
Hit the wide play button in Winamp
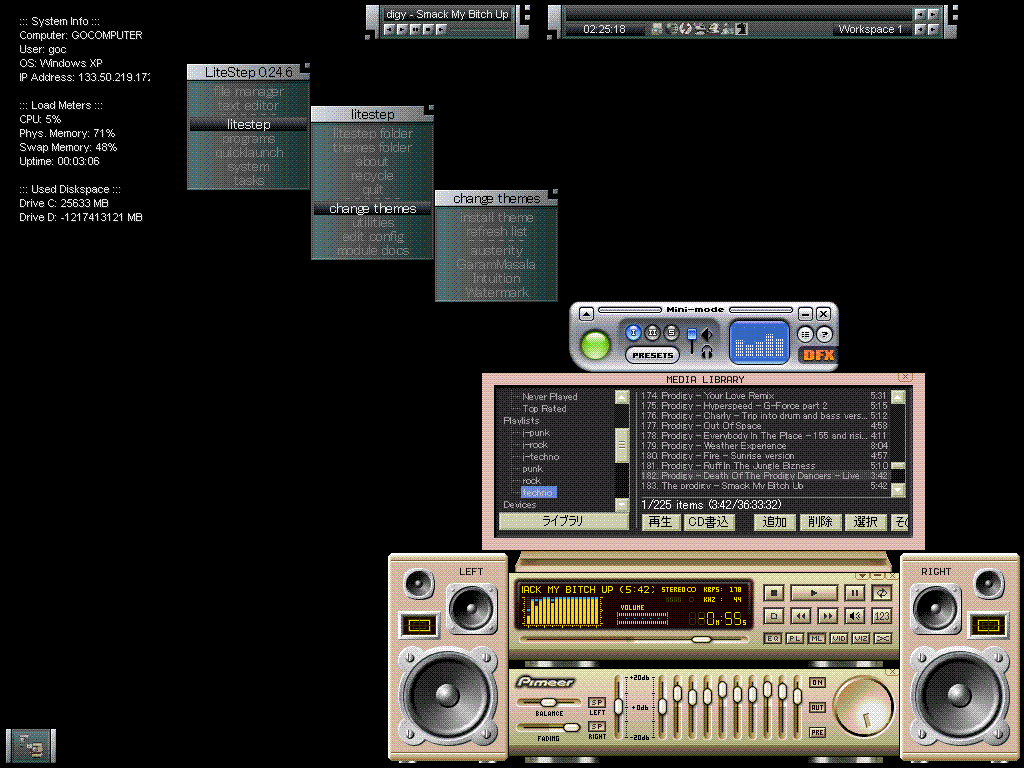point(814,593)
